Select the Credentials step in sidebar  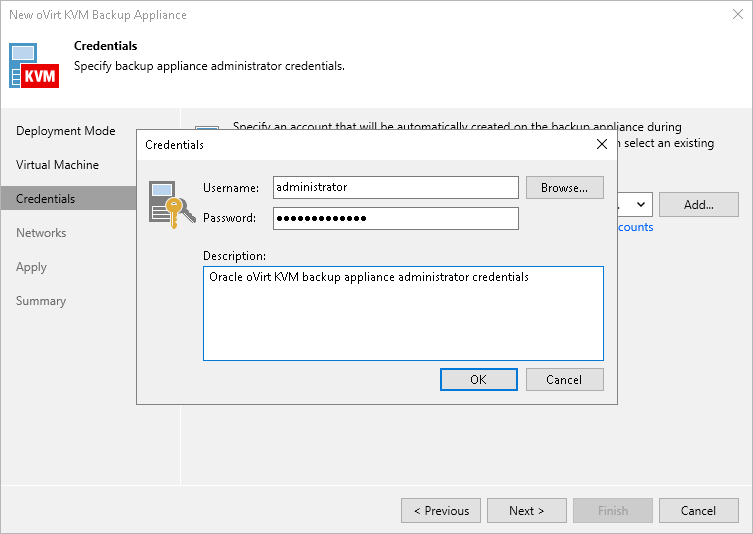45,199
